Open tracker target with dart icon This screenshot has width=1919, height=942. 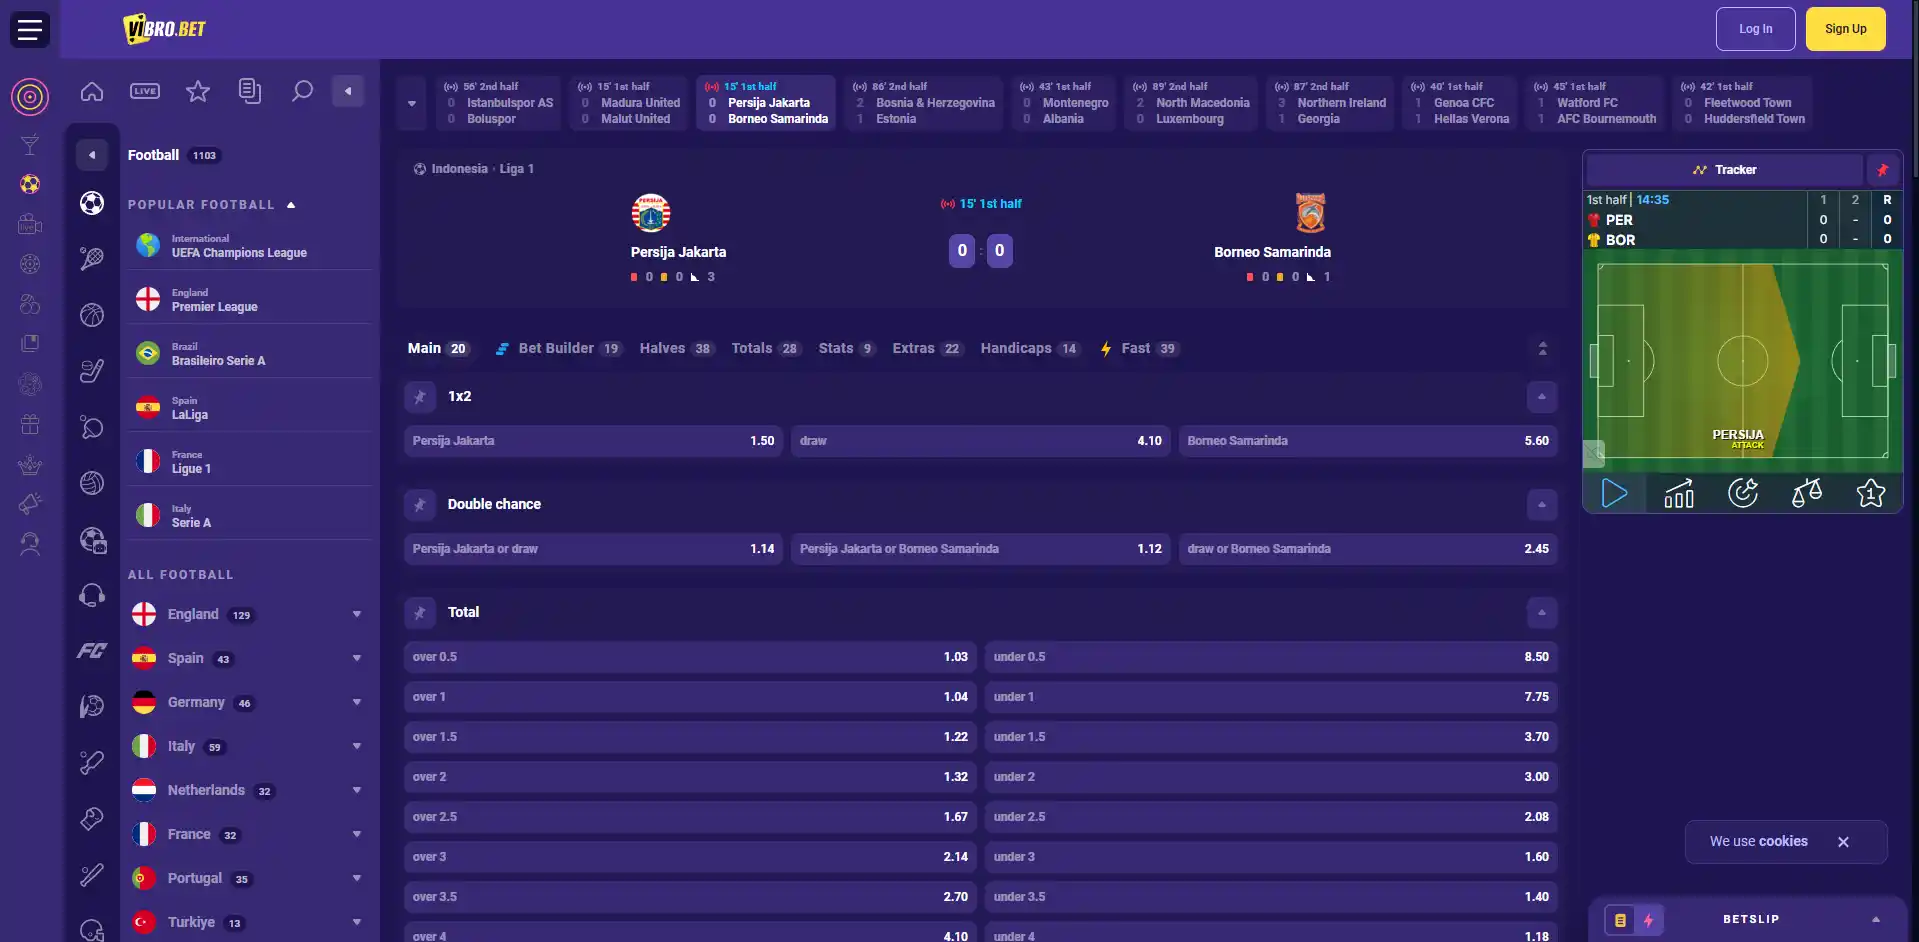(x=1743, y=493)
